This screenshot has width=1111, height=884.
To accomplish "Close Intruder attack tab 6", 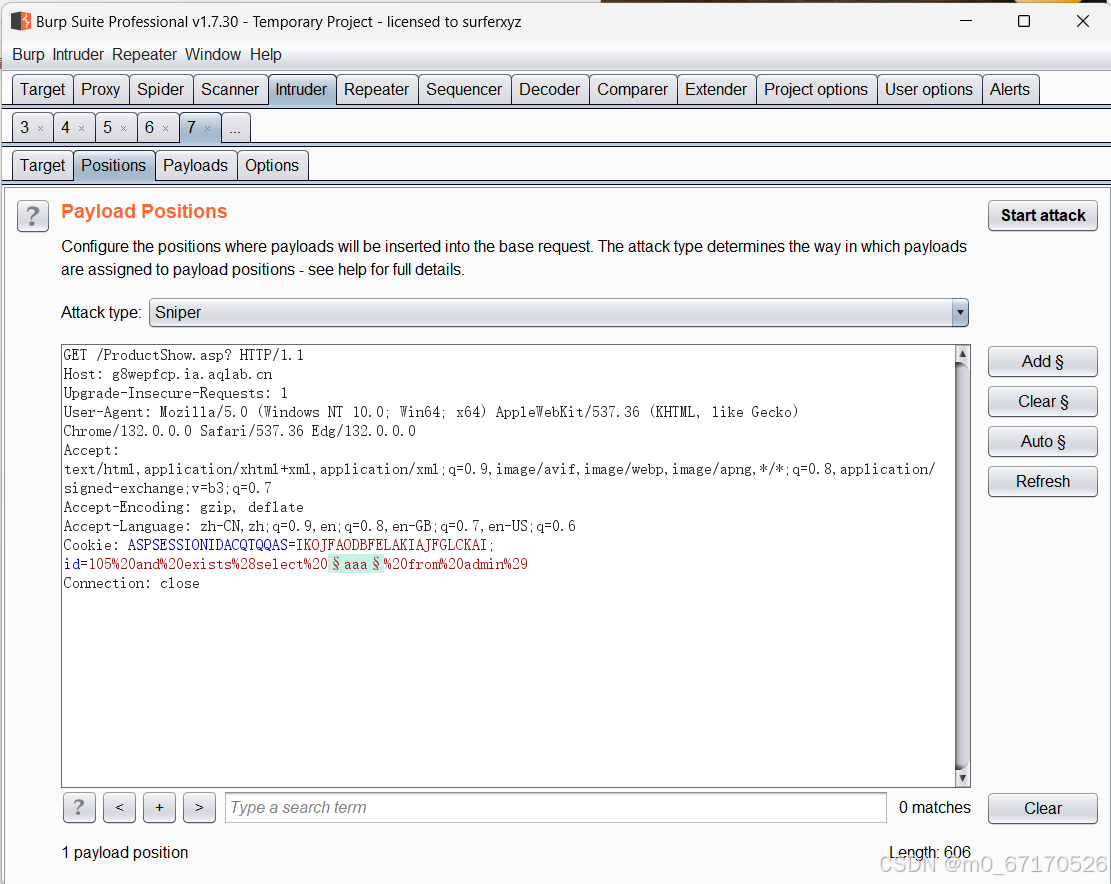I will point(165,128).
